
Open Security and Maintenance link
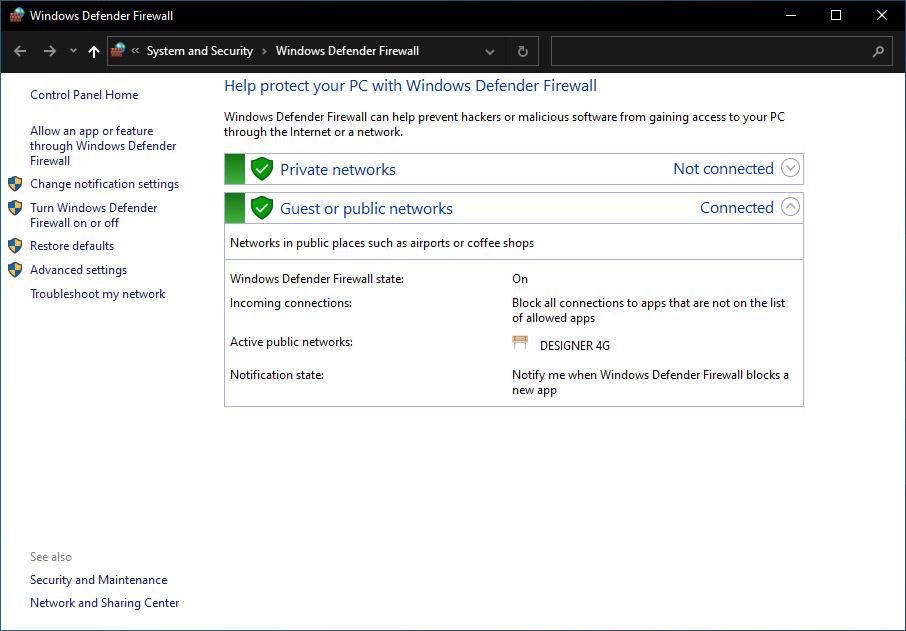pyautogui.click(x=99, y=580)
